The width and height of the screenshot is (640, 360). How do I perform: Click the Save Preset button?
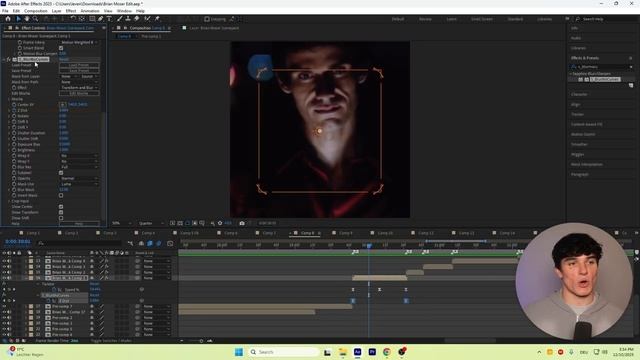coord(79,71)
